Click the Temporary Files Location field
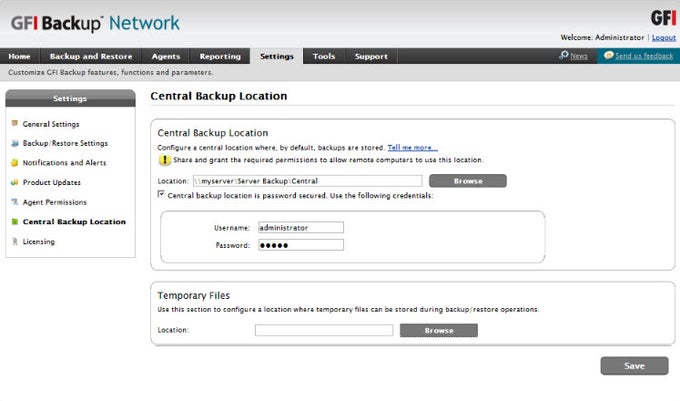680x401 pixels. pyautogui.click(x=324, y=330)
